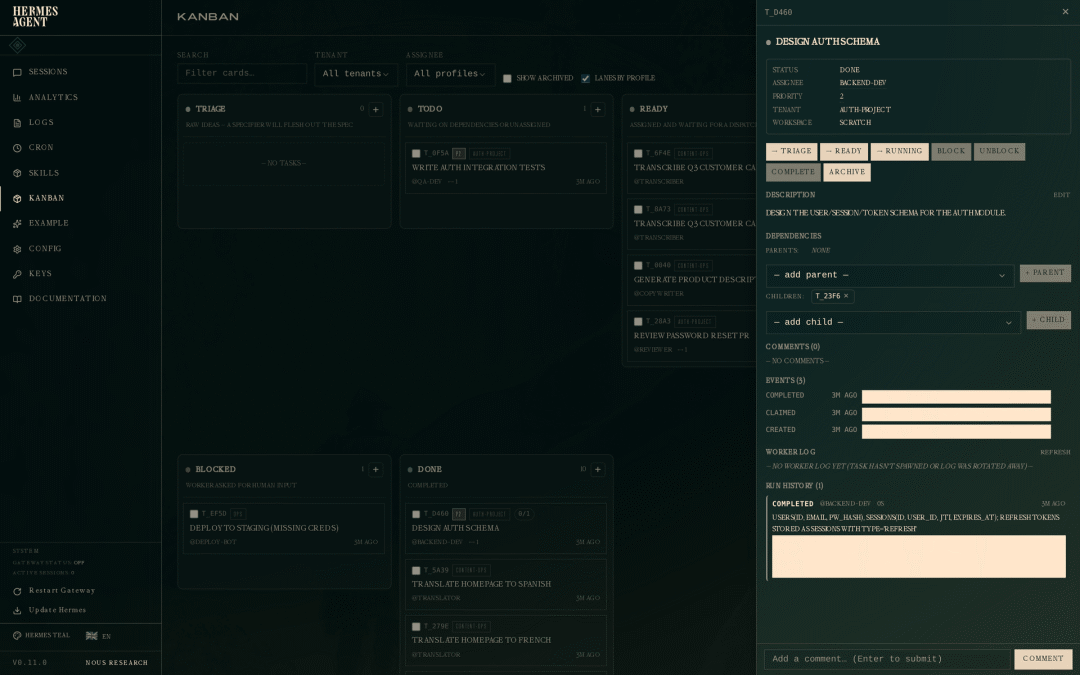Select checkbox on card T_5A39
The width and height of the screenshot is (1080, 675).
416,570
